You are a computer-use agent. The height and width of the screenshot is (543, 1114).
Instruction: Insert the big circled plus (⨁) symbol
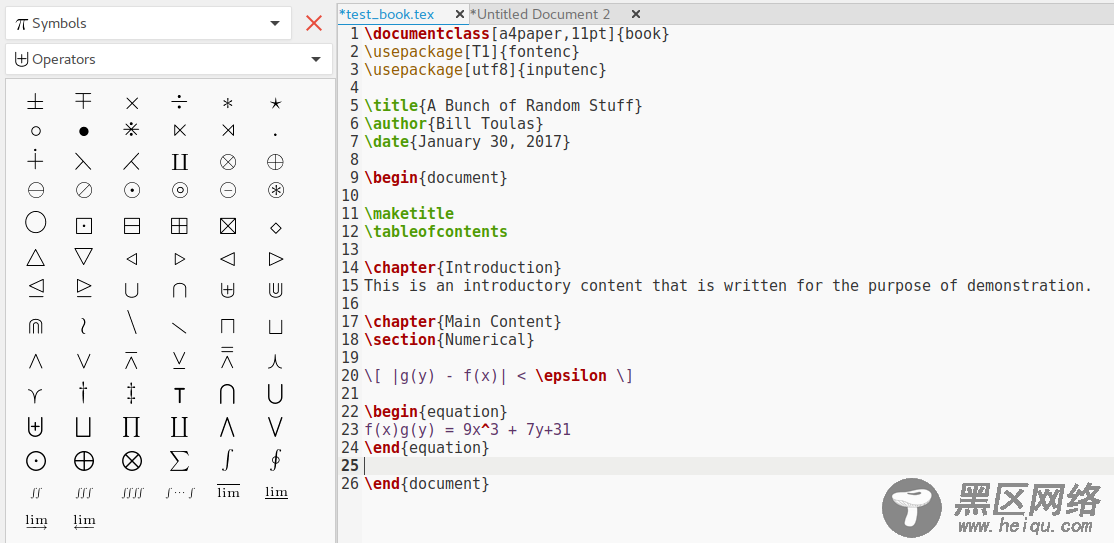click(84, 461)
